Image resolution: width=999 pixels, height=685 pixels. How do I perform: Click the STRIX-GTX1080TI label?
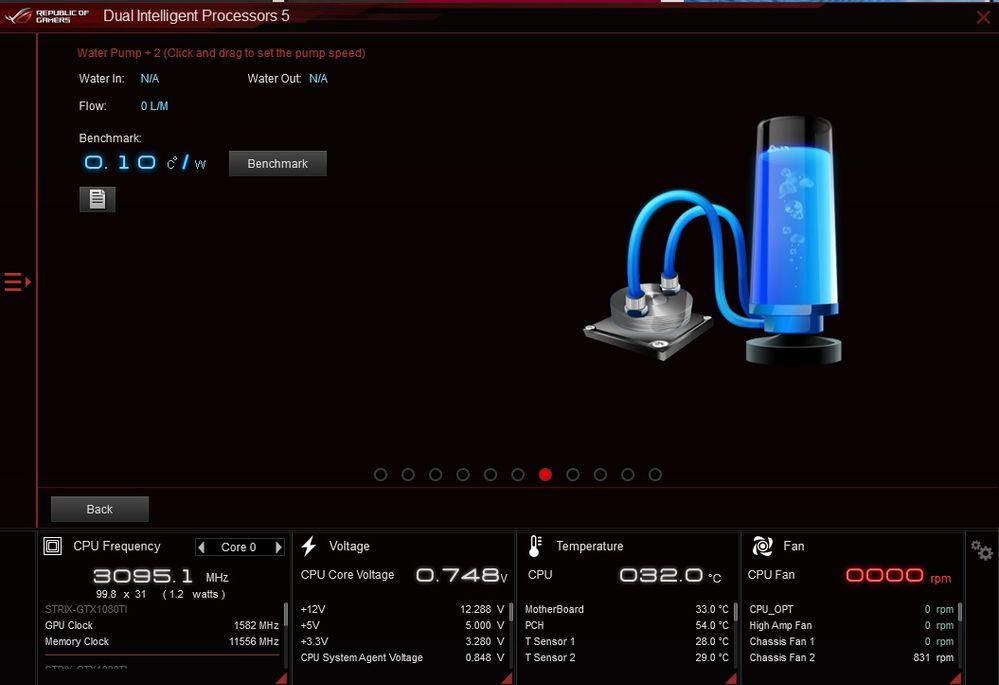tap(86, 610)
